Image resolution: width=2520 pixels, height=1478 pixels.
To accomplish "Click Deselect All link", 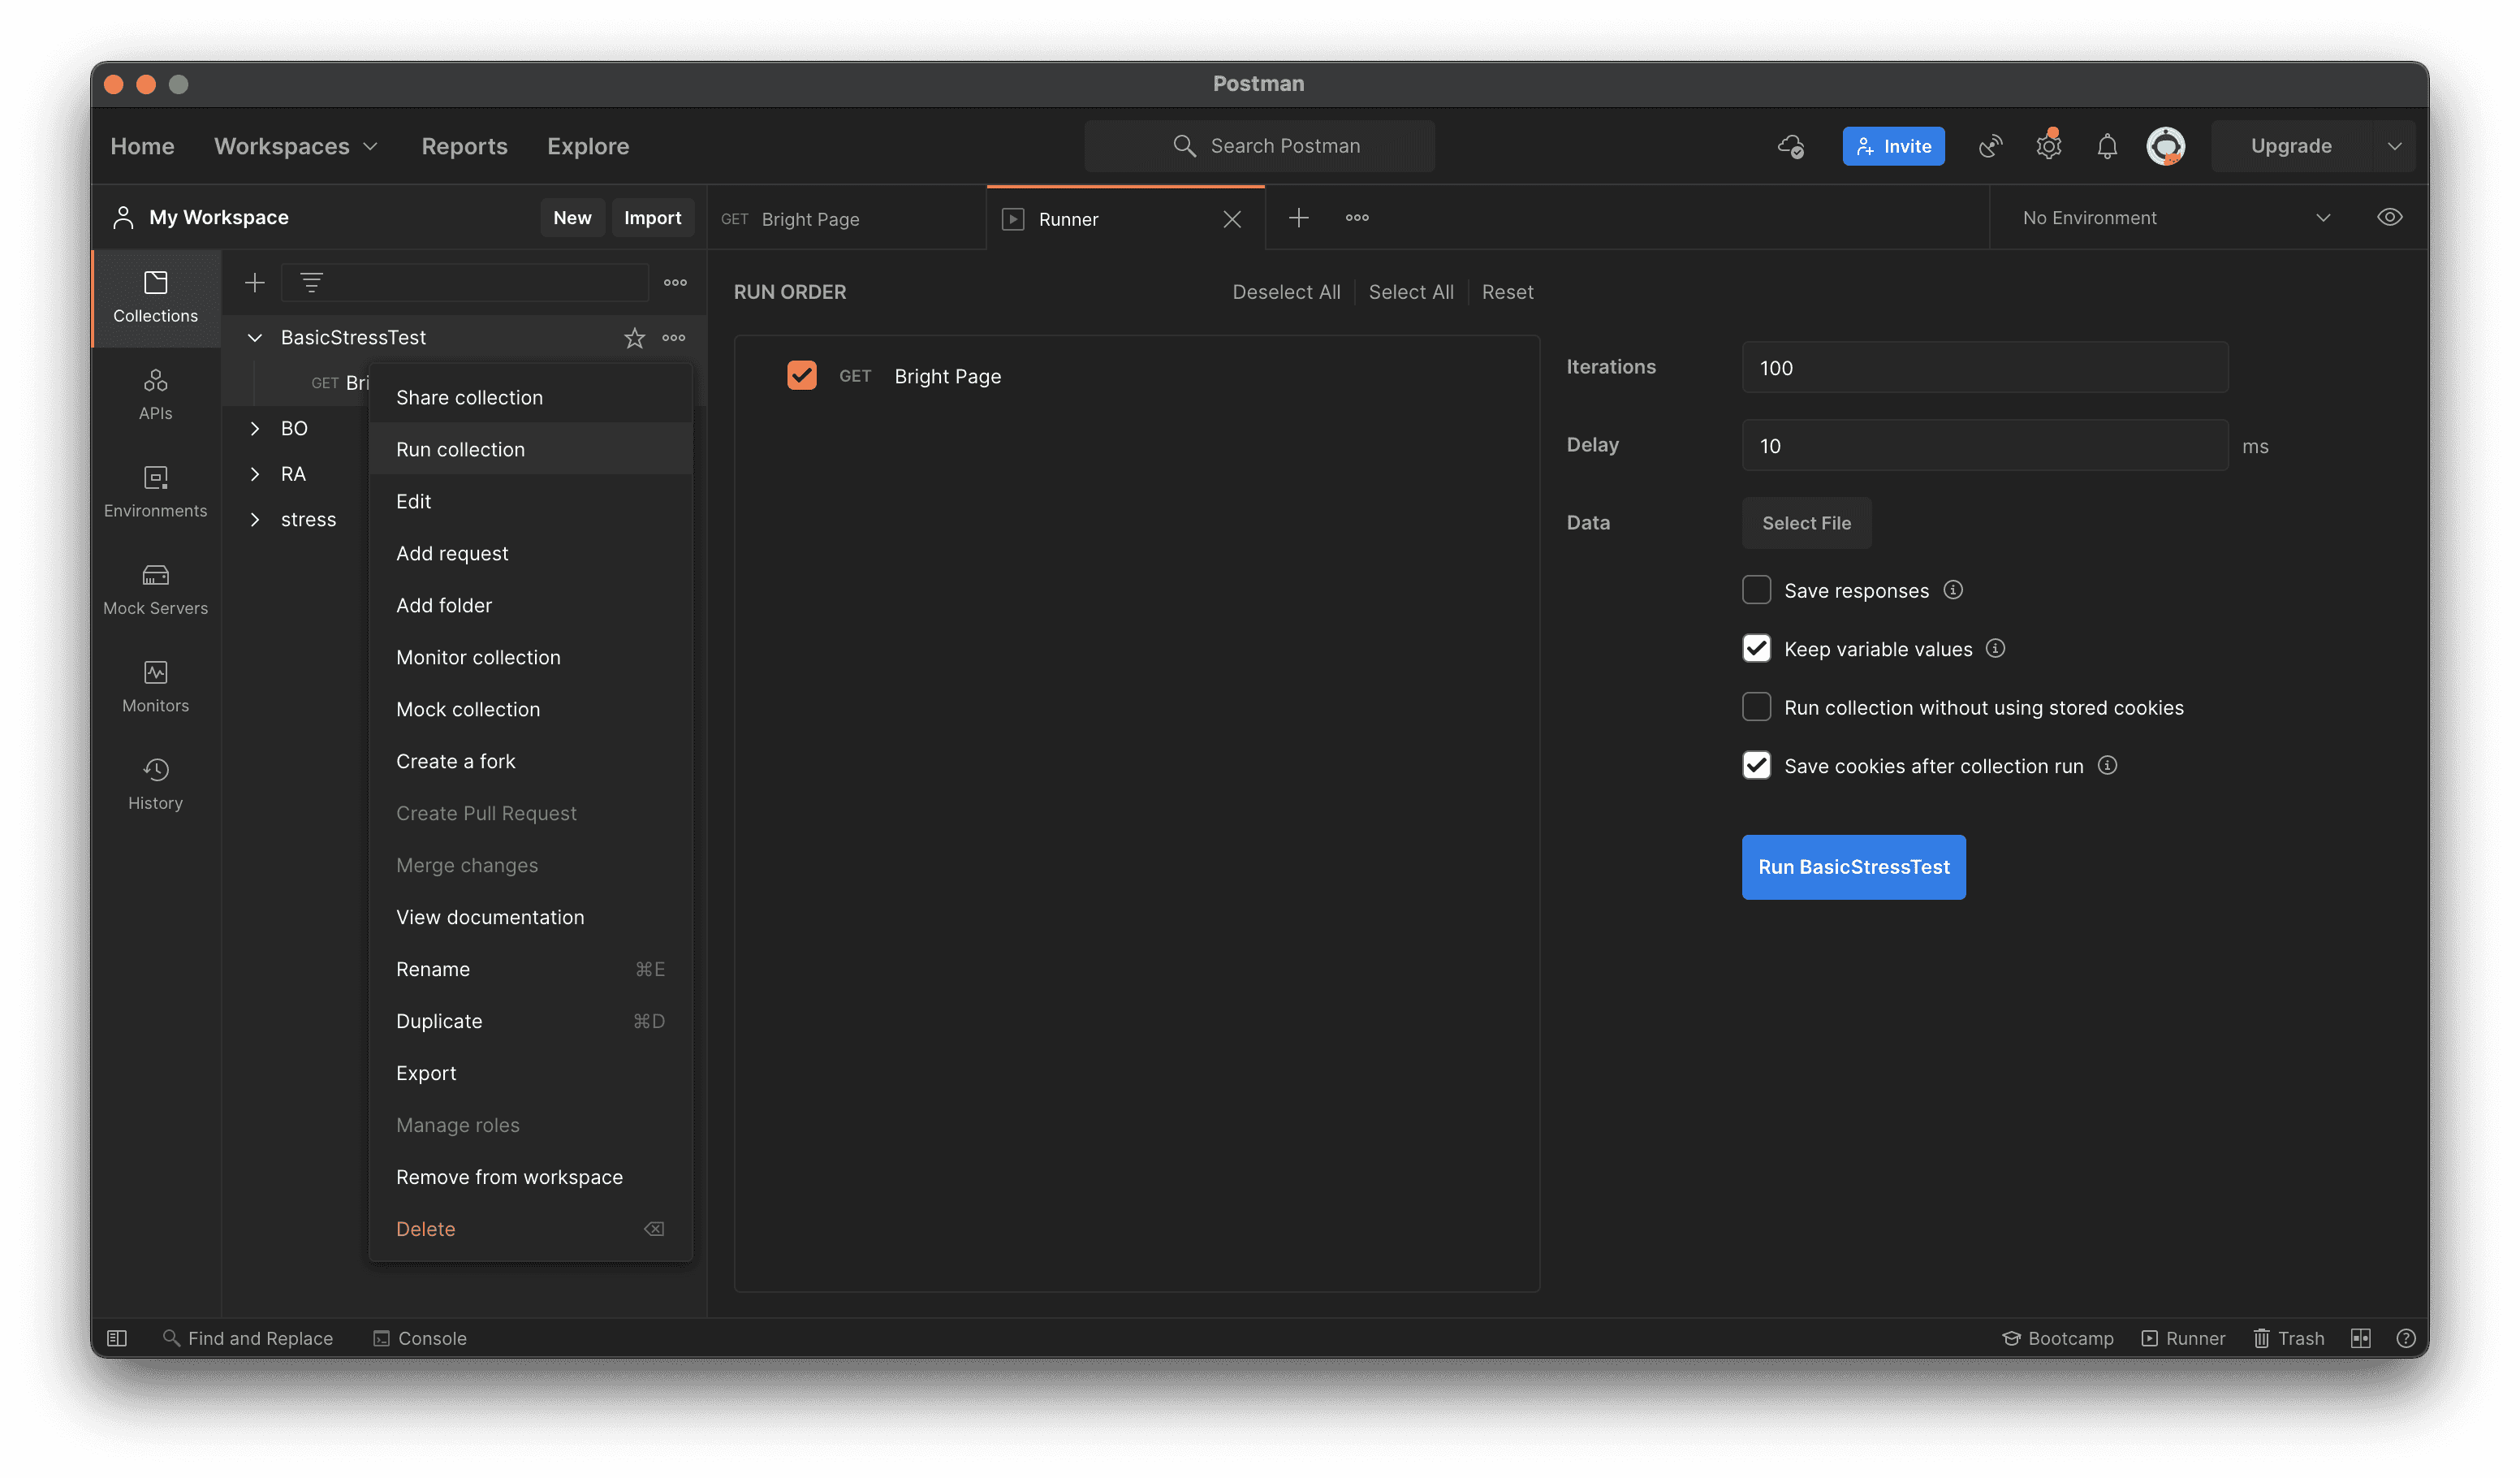I will tap(1286, 292).
